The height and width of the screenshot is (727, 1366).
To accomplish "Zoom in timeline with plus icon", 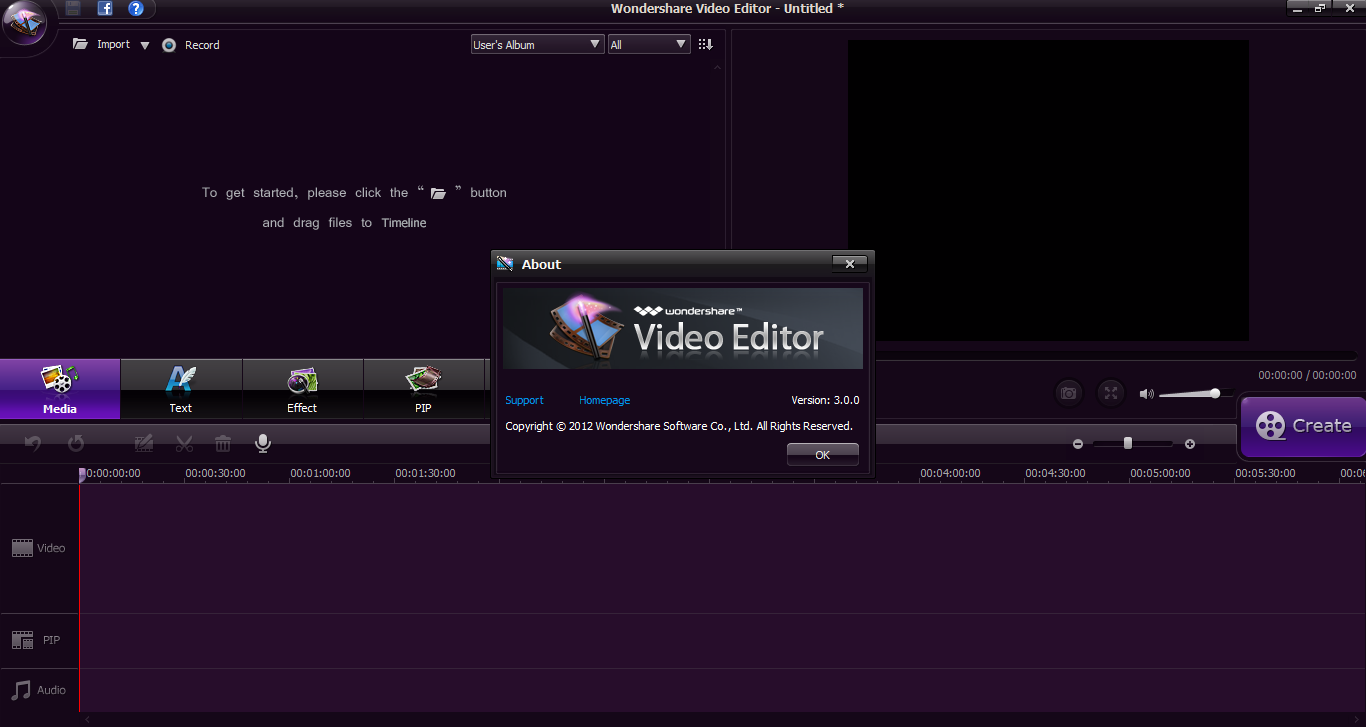I will pos(1190,444).
